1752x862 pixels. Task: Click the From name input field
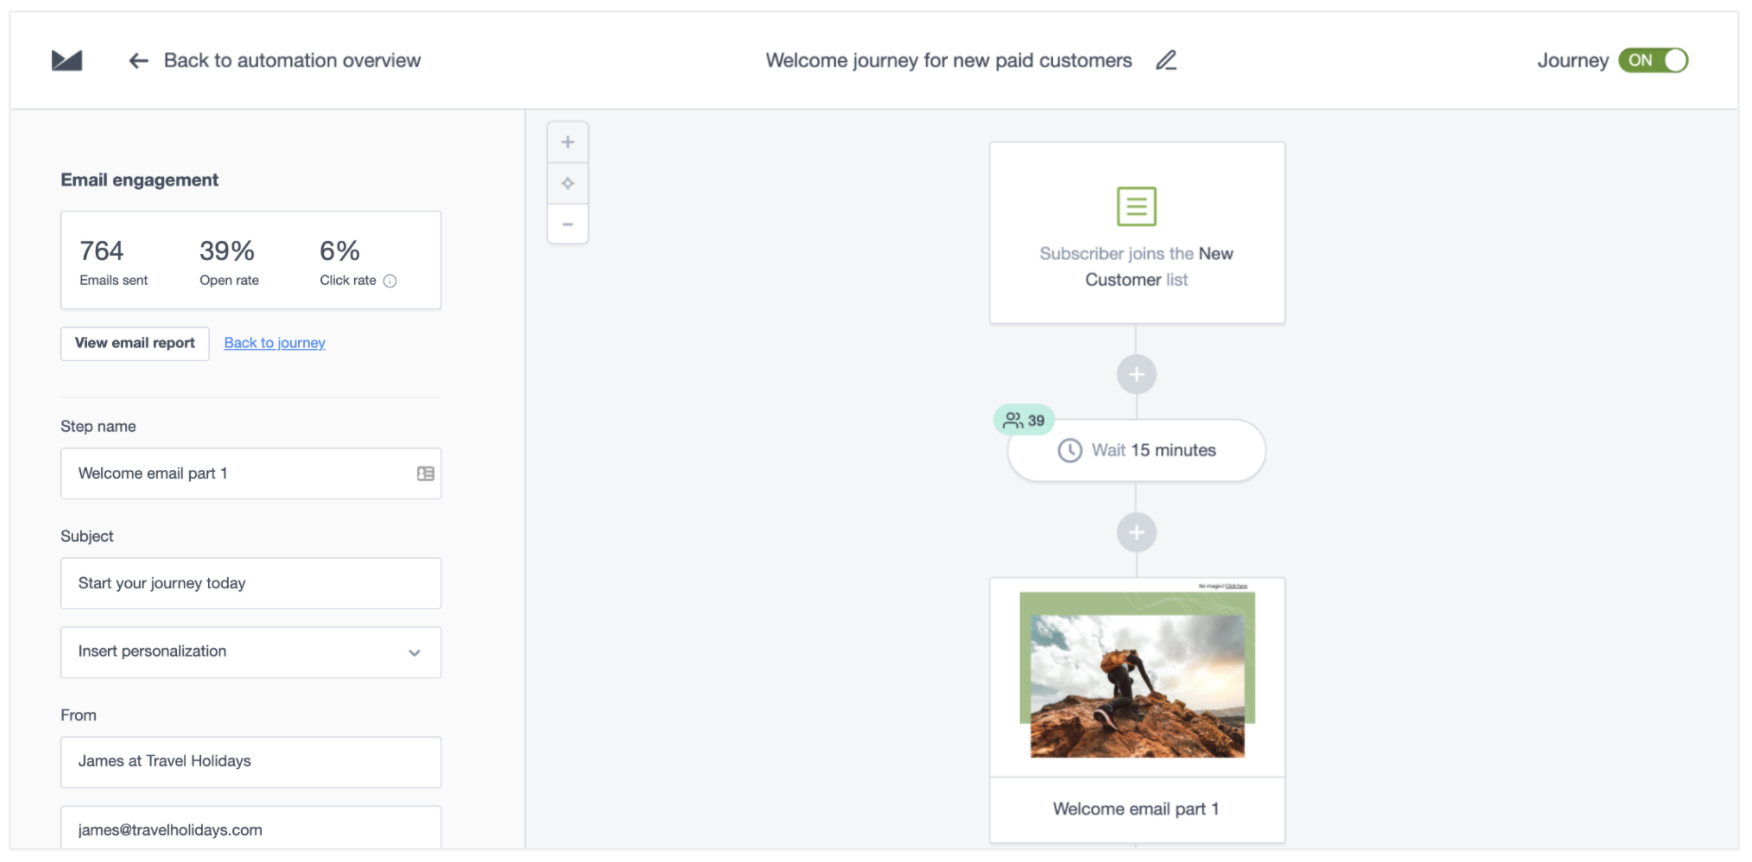pyautogui.click(x=251, y=762)
